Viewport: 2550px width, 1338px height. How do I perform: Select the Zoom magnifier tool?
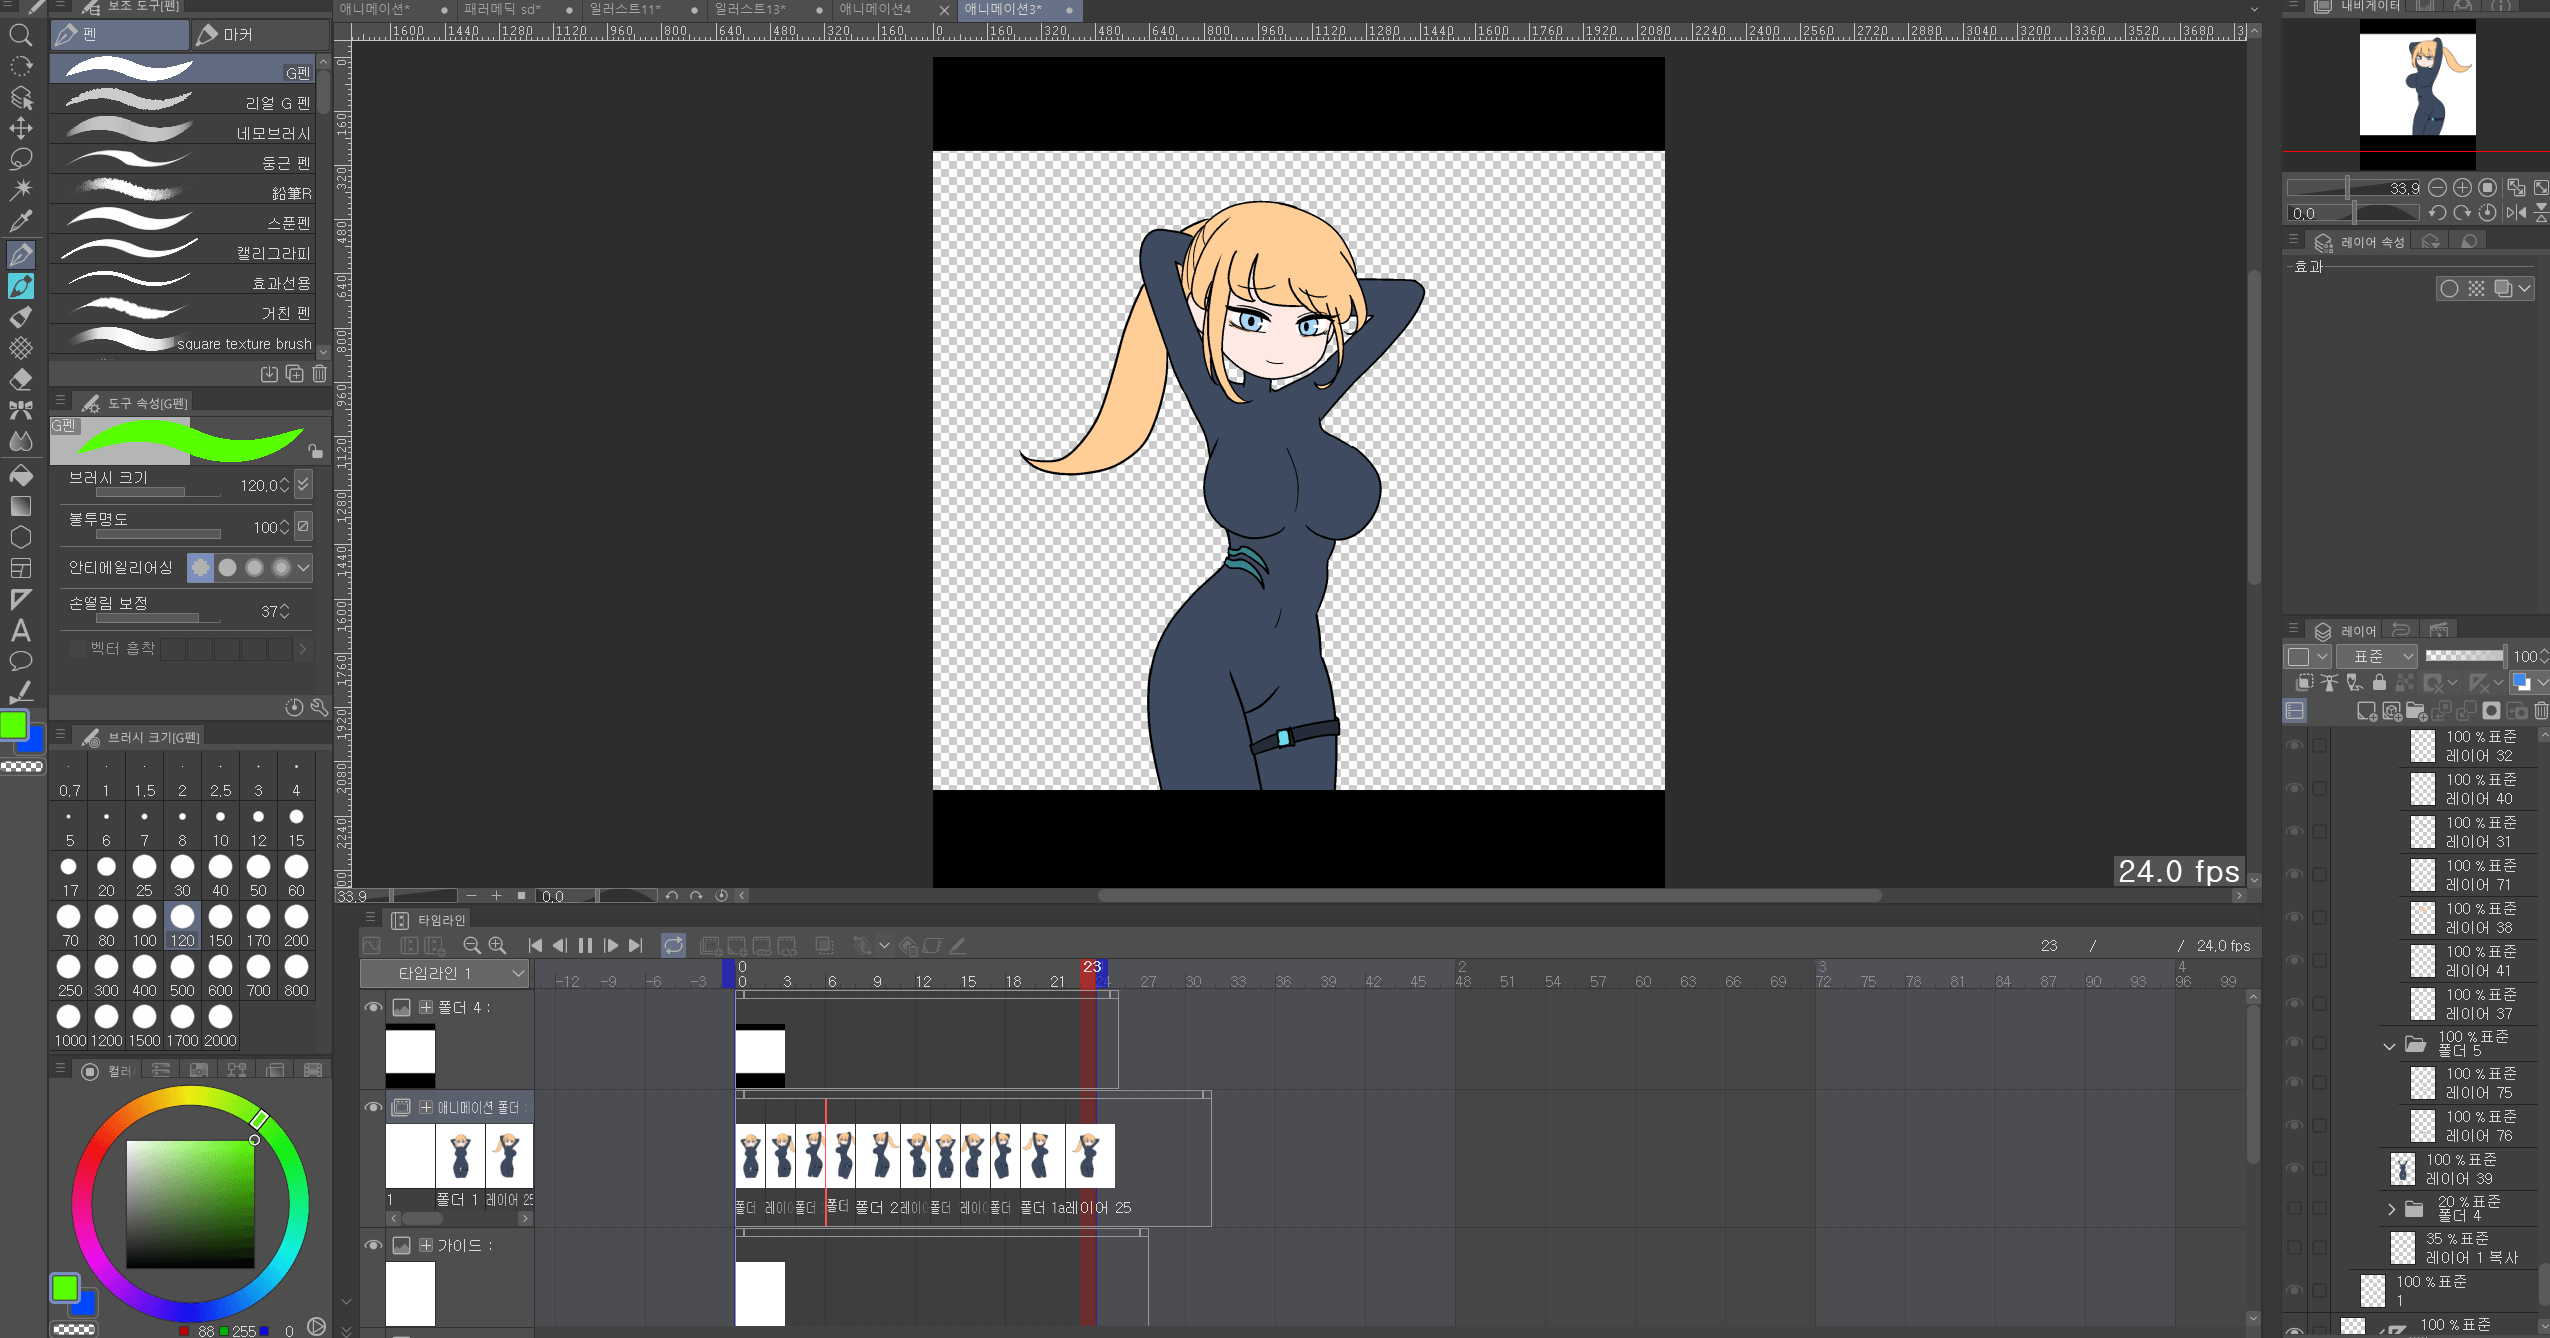(x=20, y=36)
